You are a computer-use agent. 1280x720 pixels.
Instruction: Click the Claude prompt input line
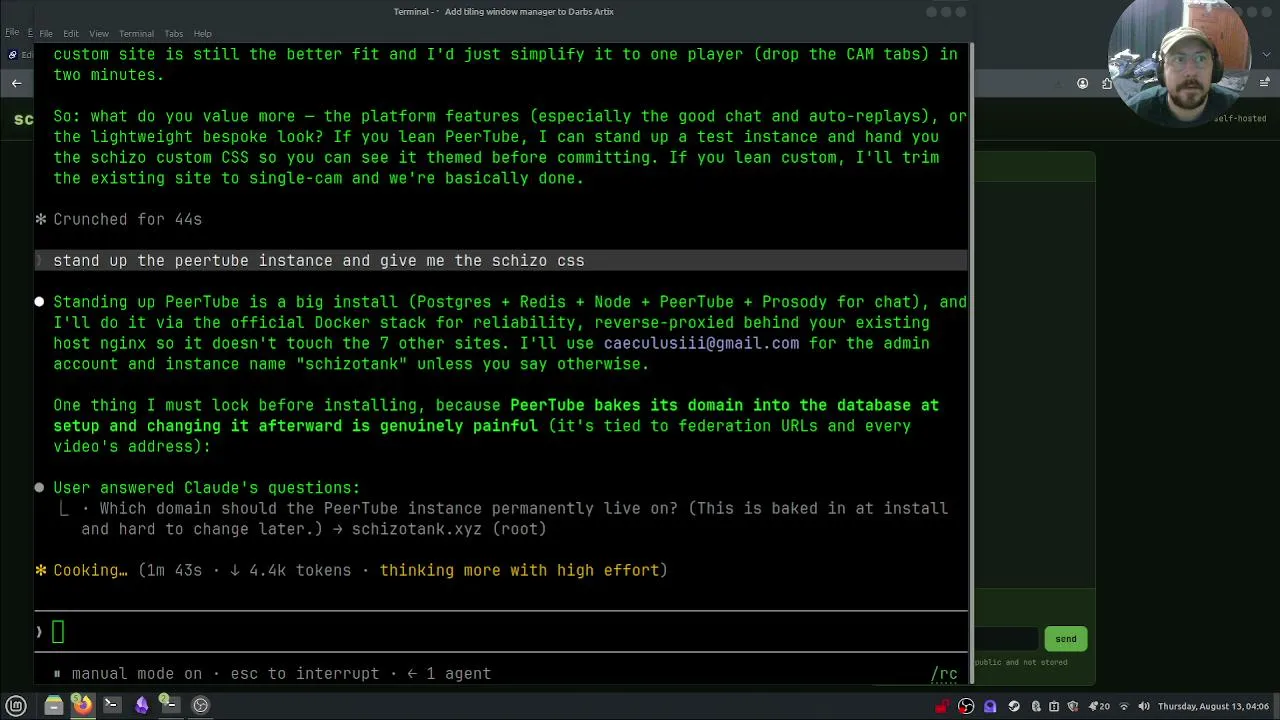[x=501, y=631]
